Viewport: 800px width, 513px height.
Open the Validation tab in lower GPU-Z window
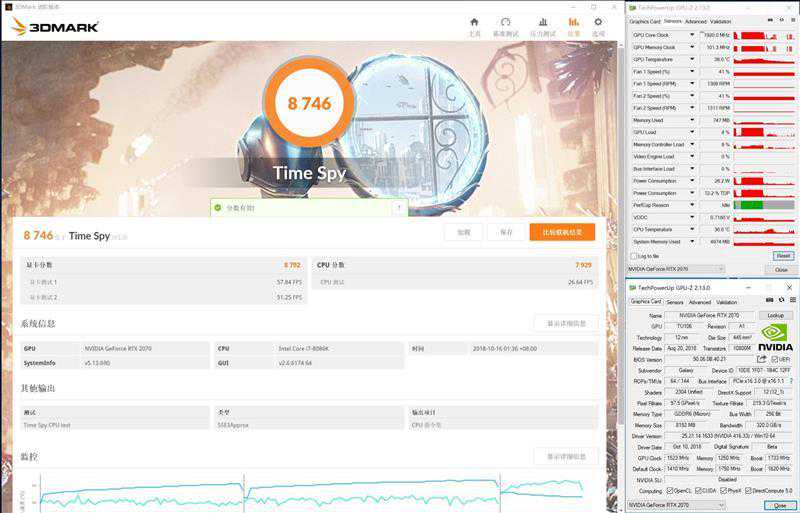727,302
